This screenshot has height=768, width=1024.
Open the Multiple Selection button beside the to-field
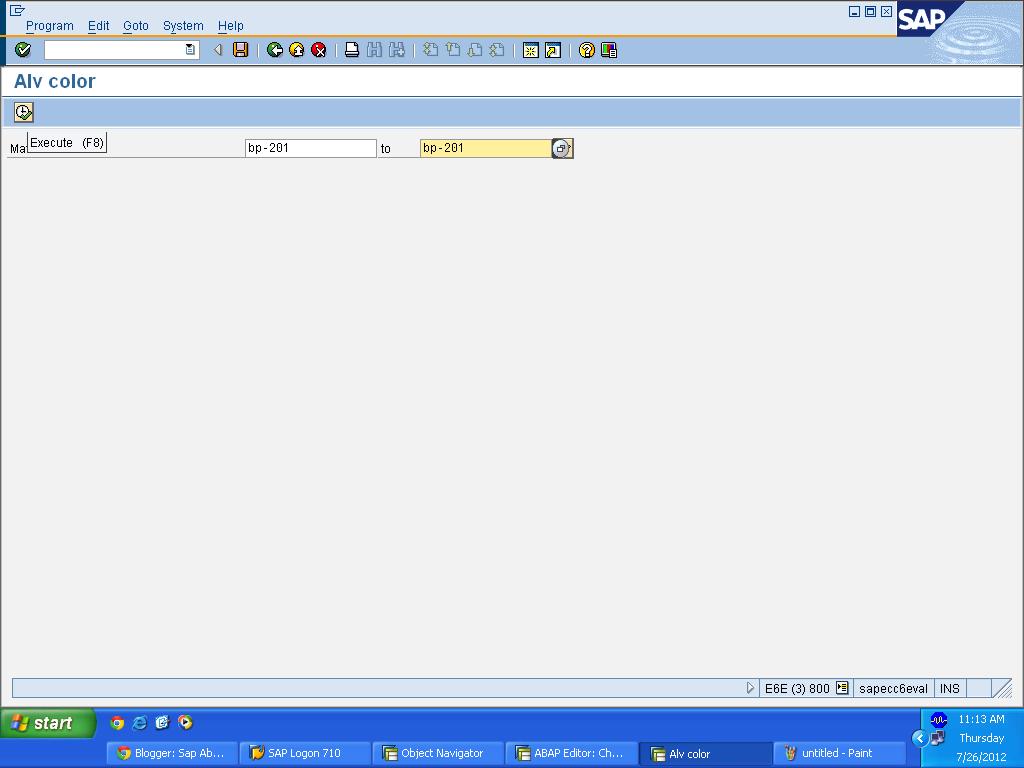click(x=562, y=148)
